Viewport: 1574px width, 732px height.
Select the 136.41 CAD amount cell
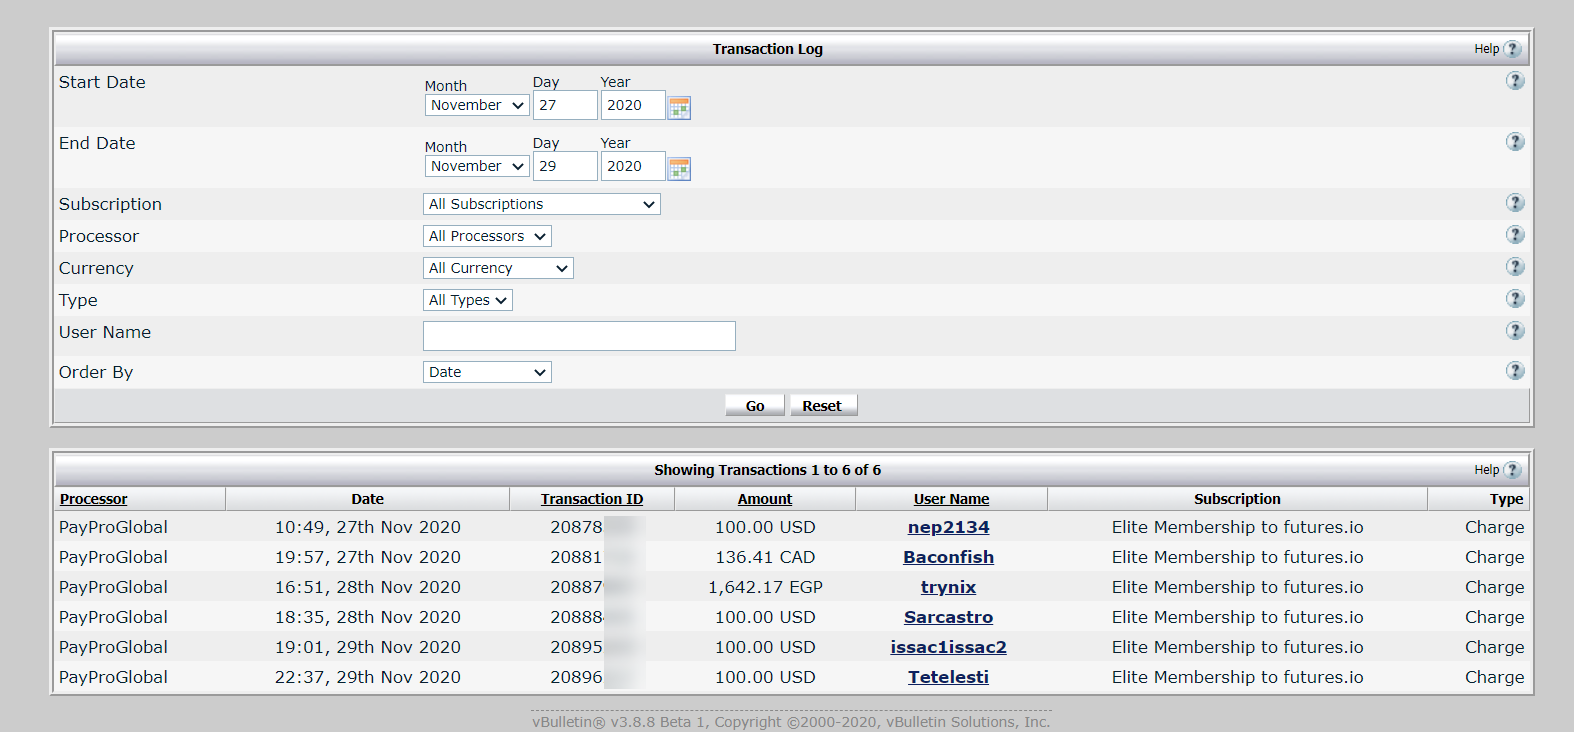[x=765, y=557]
